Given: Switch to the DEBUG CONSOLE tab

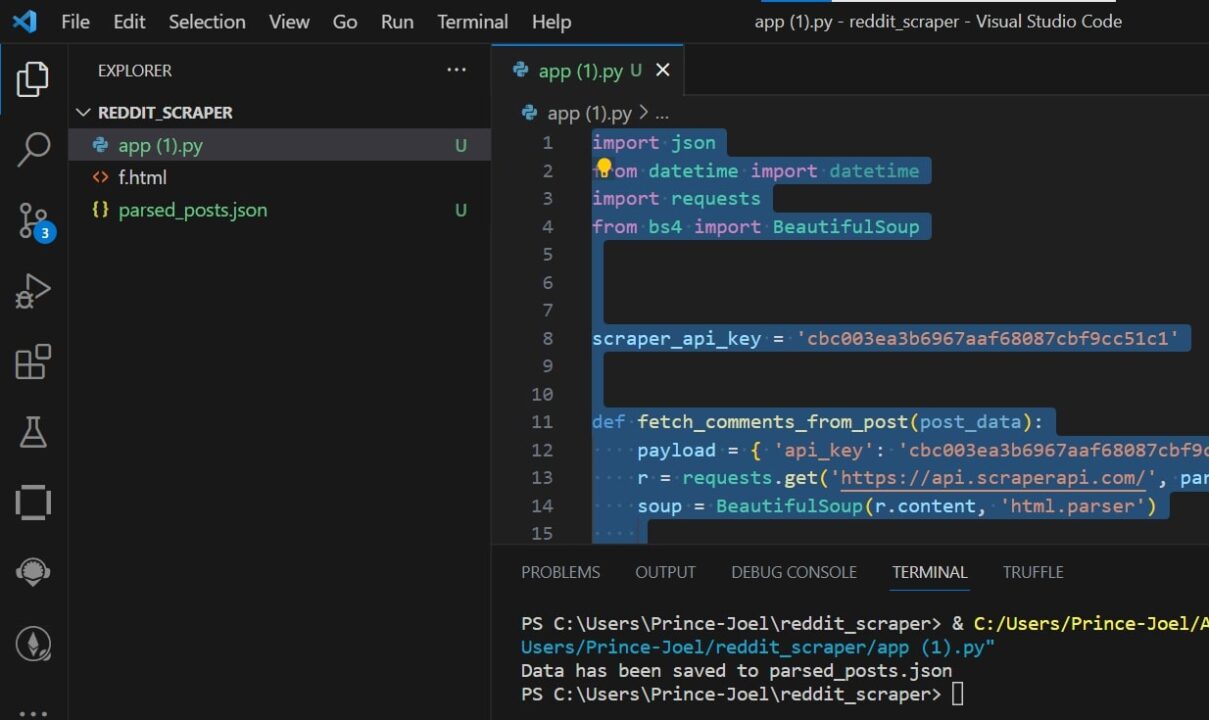Looking at the screenshot, I should tap(794, 572).
